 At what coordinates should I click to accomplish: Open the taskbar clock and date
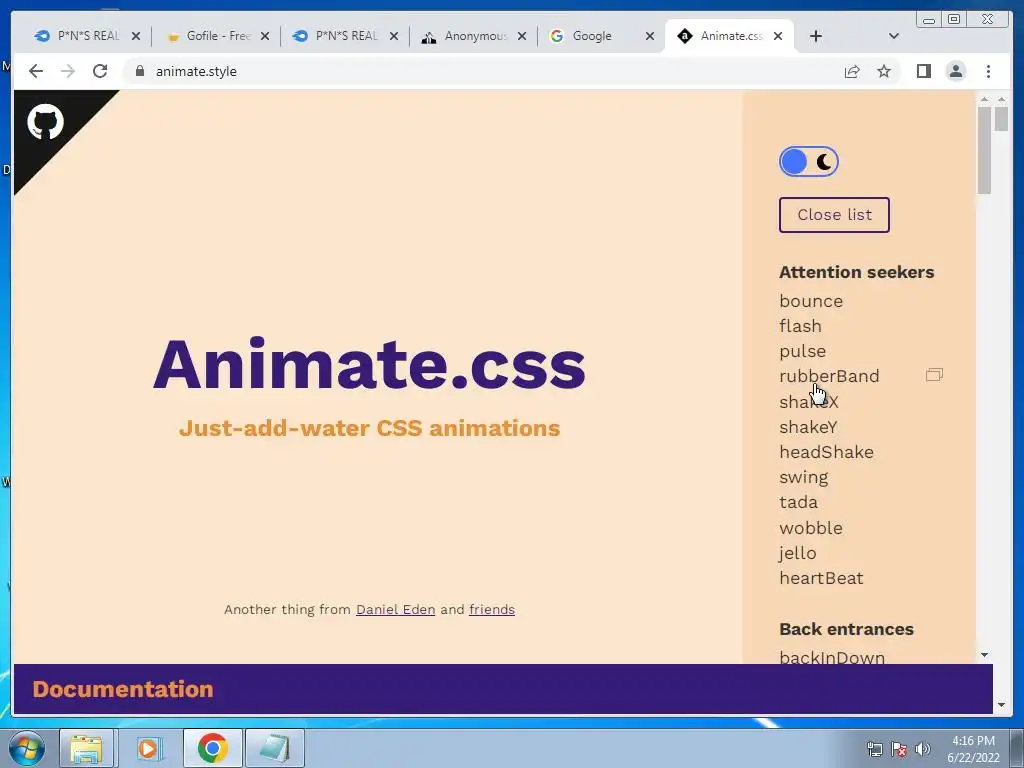coord(973,749)
